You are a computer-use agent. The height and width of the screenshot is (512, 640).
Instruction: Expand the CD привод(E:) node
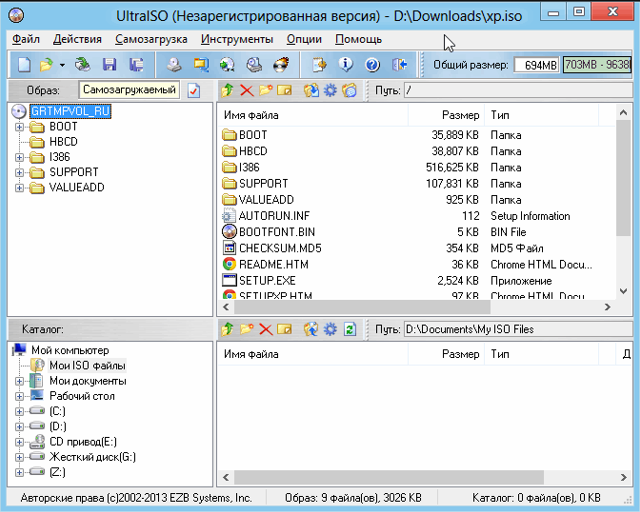pyautogui.click(x=19, y=442)
